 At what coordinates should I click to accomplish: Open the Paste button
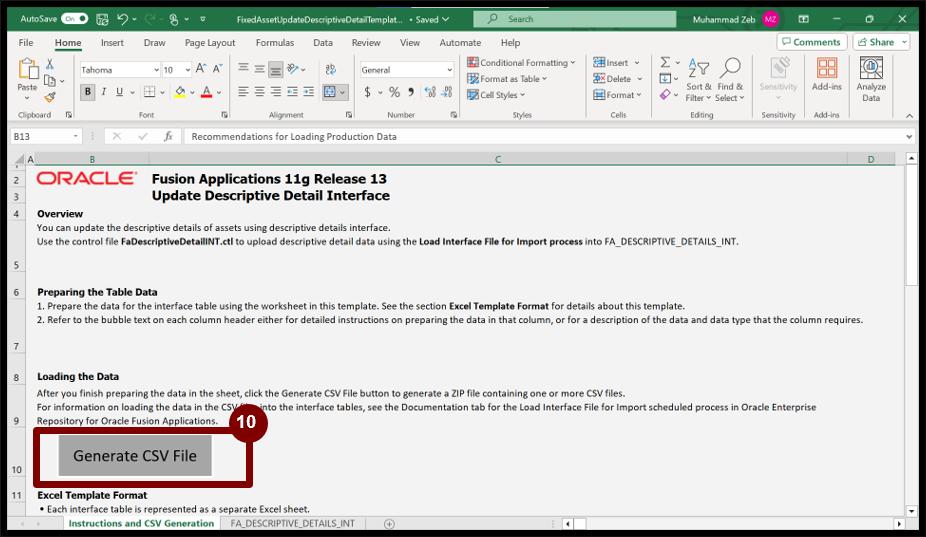click(x=27, y=76)
